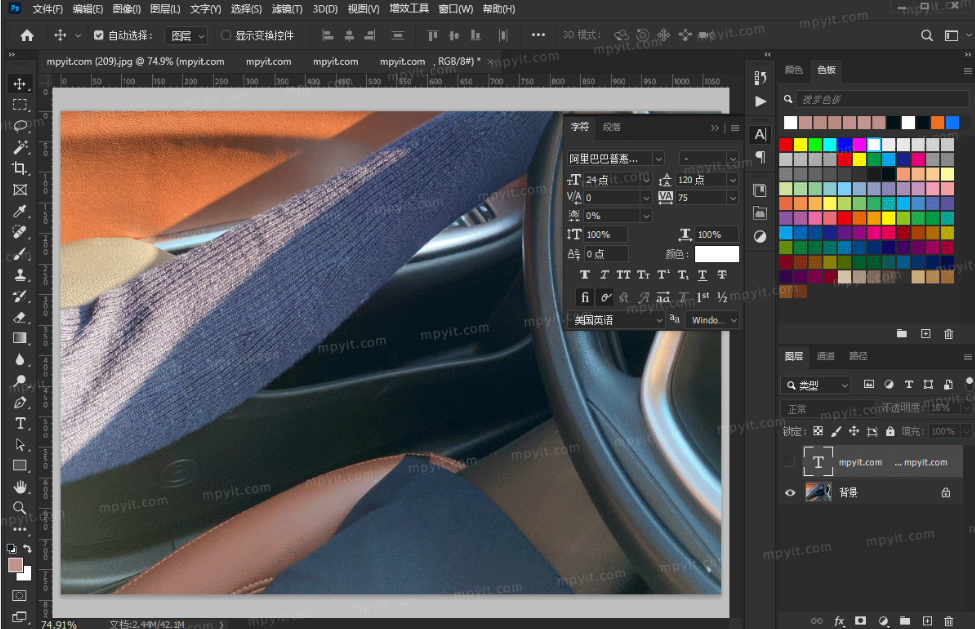The width and height of the screenshot is (975, 629).
Task: Enable visibility for the mpyit.com text layer
Action: 788,460
